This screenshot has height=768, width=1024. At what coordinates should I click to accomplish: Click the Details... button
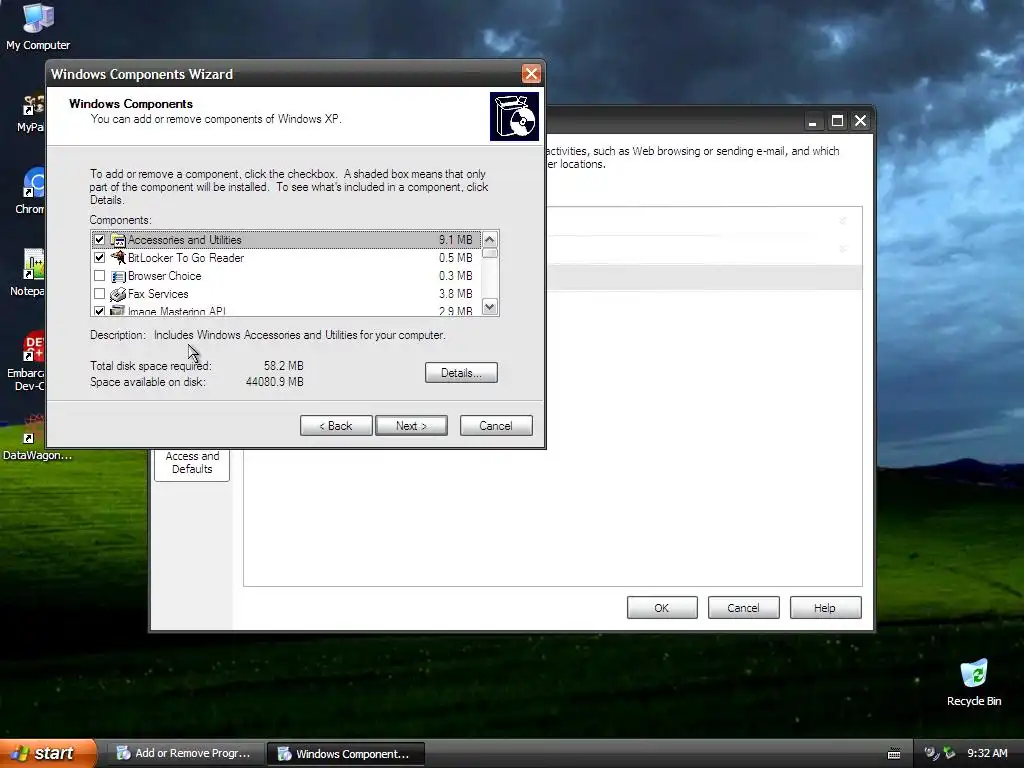[461, 373]
